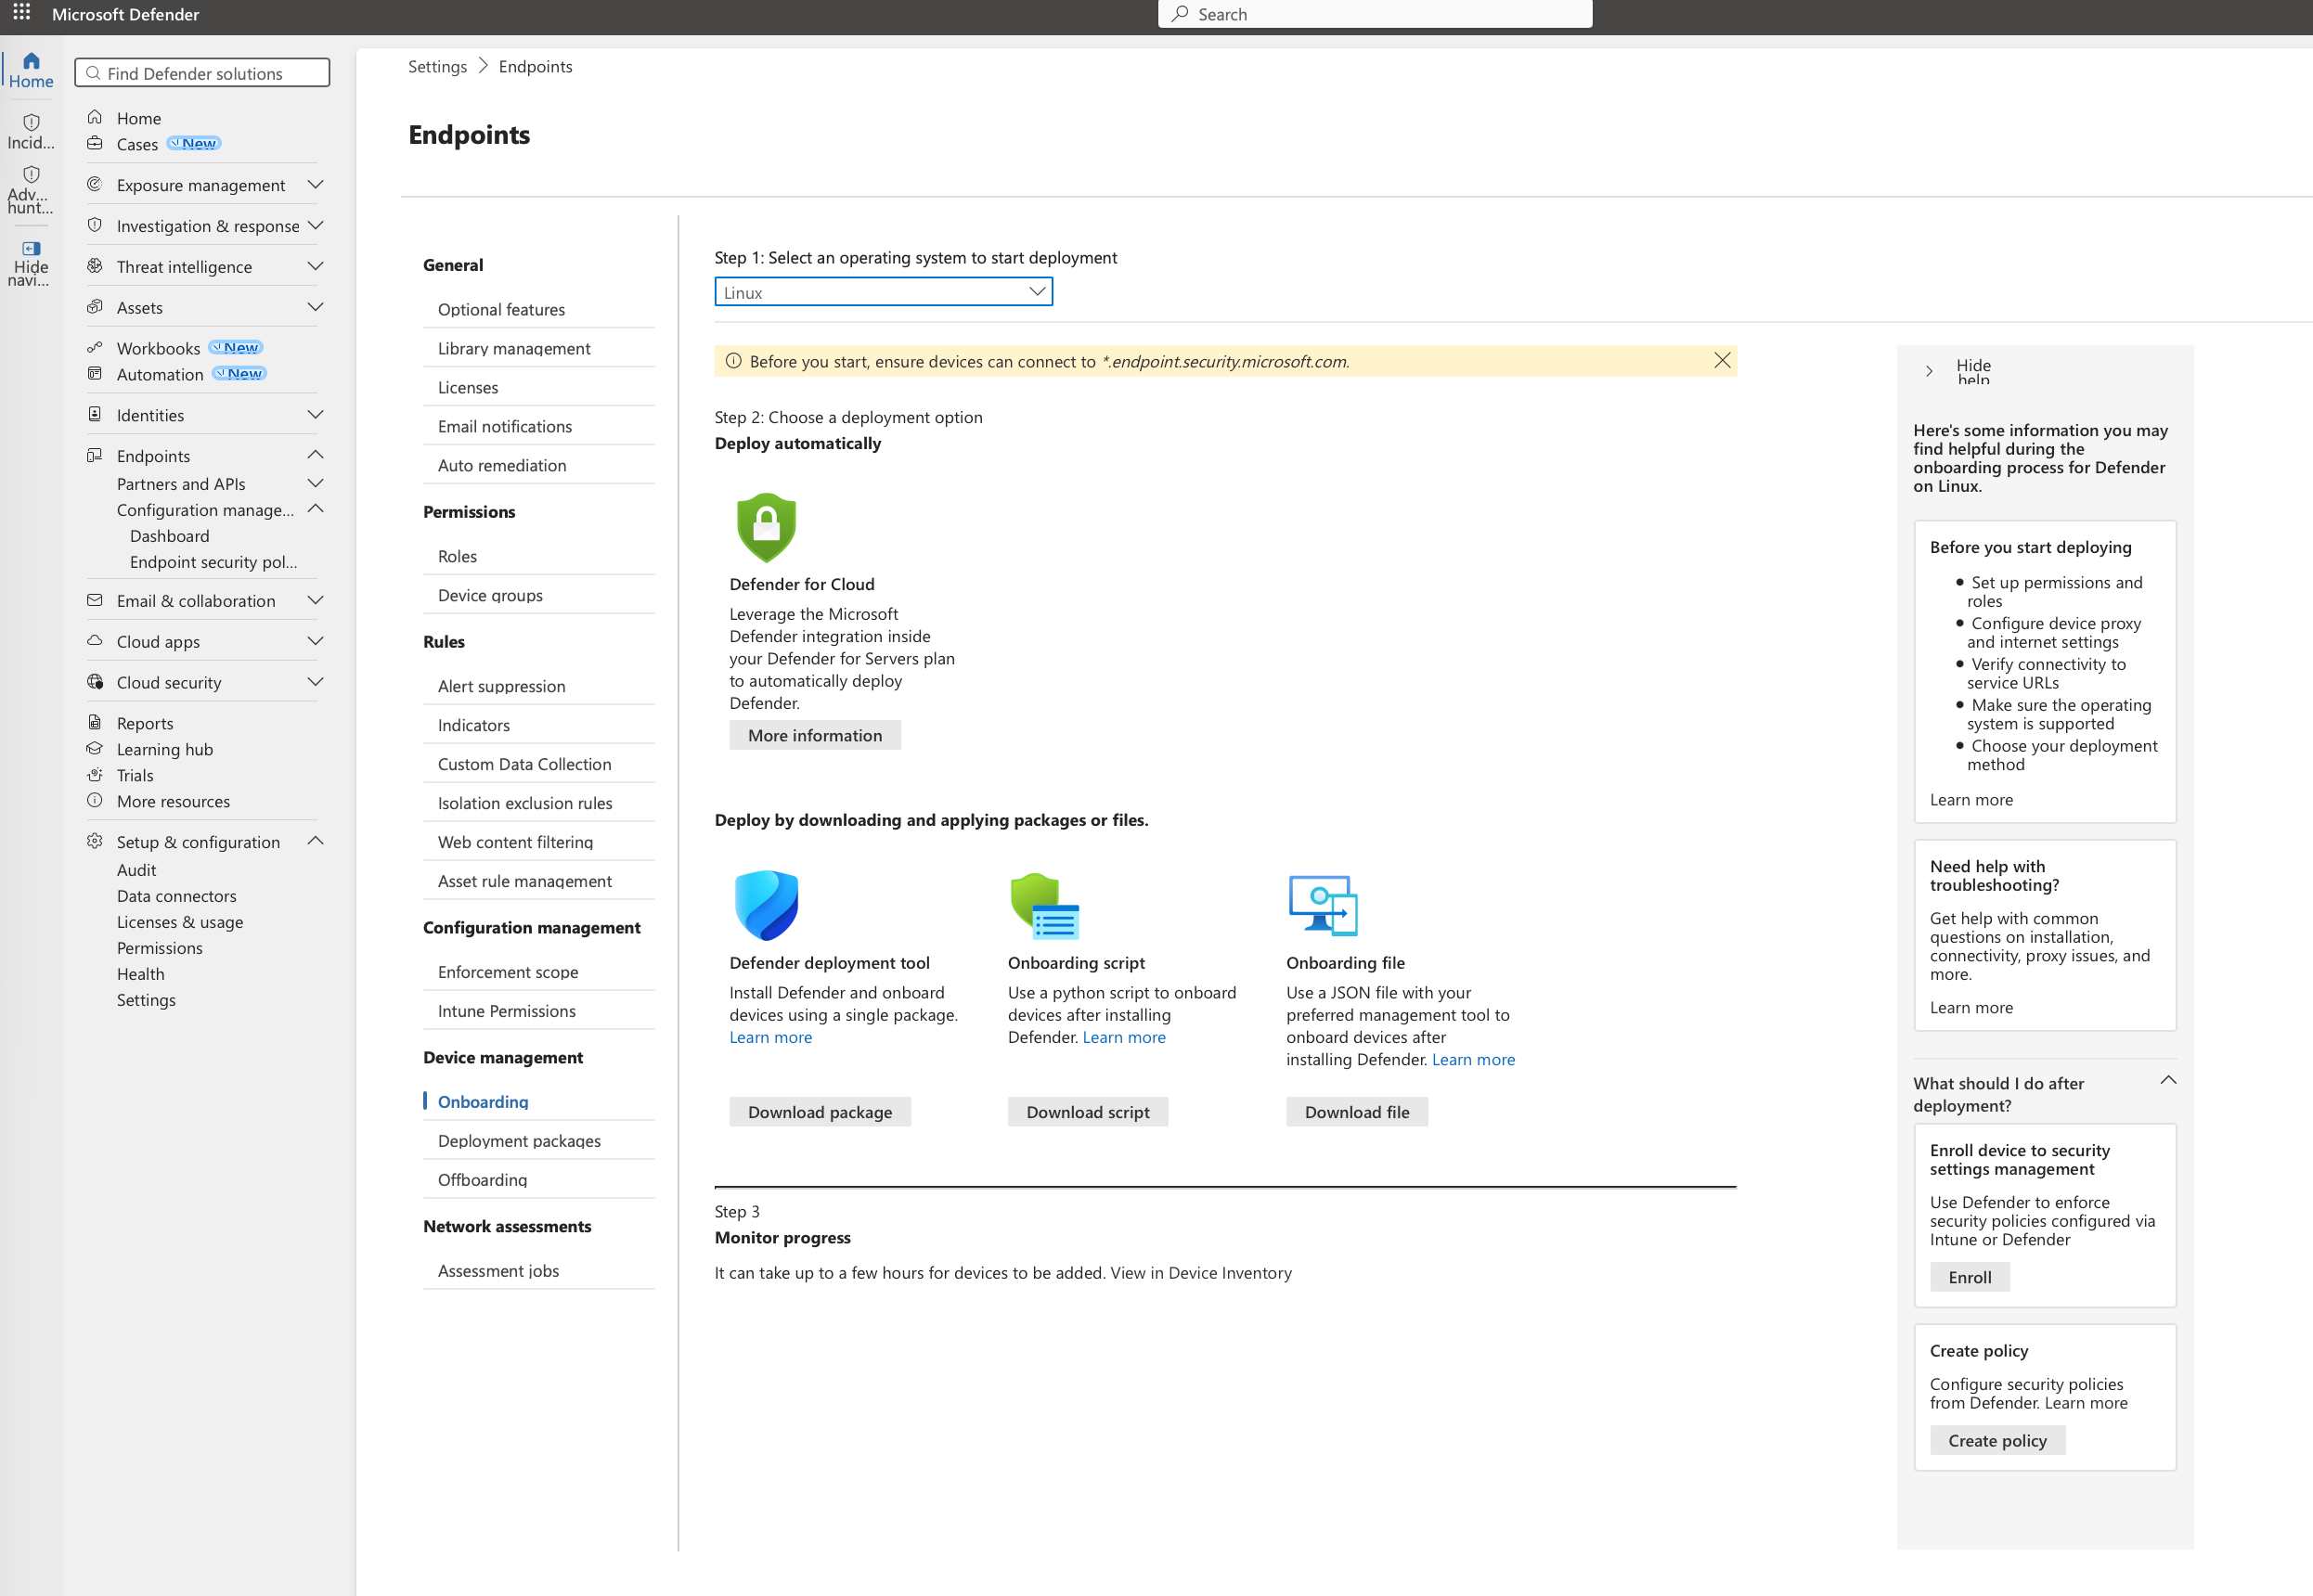2313x1596 pixels.
Task: Click the Cases briefcase icon
Action: [x=95, y=144]
